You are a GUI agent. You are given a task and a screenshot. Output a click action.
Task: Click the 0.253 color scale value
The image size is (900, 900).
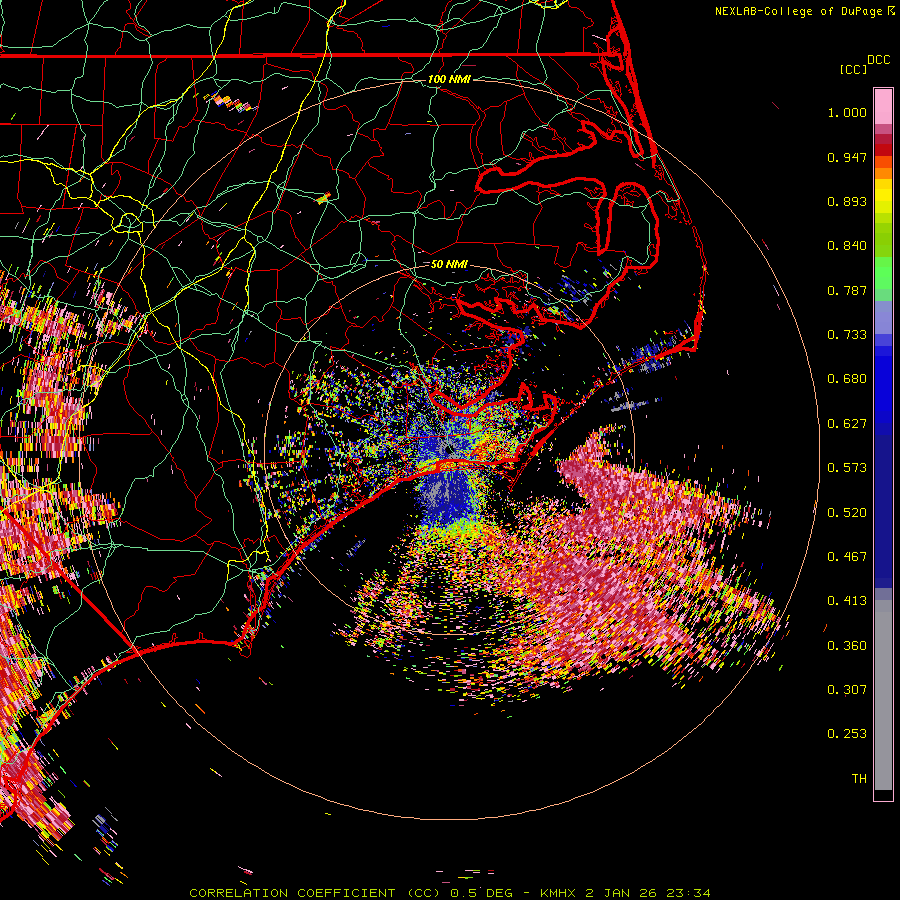pyautogui.click(x=847, y=734)
